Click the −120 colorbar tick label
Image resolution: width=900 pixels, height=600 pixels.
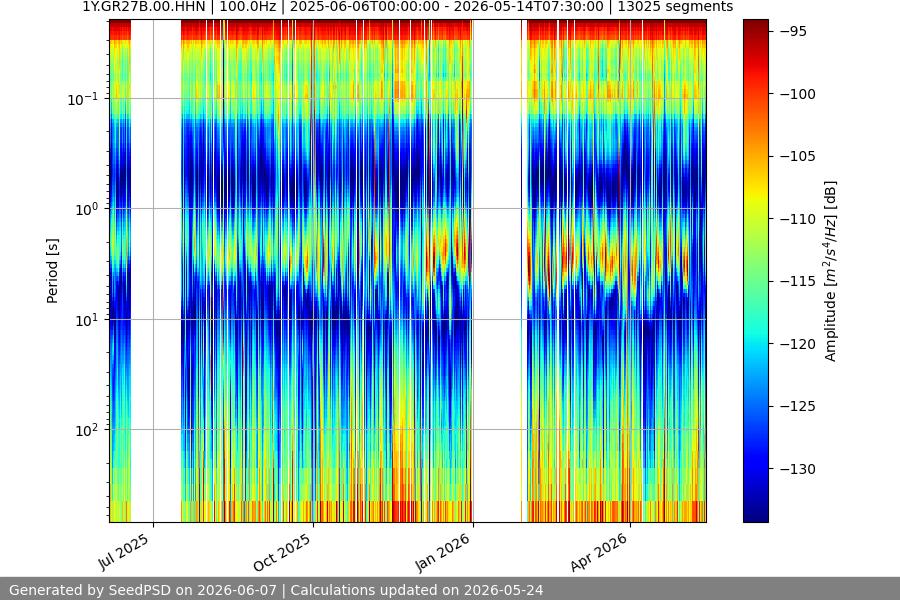798,344
